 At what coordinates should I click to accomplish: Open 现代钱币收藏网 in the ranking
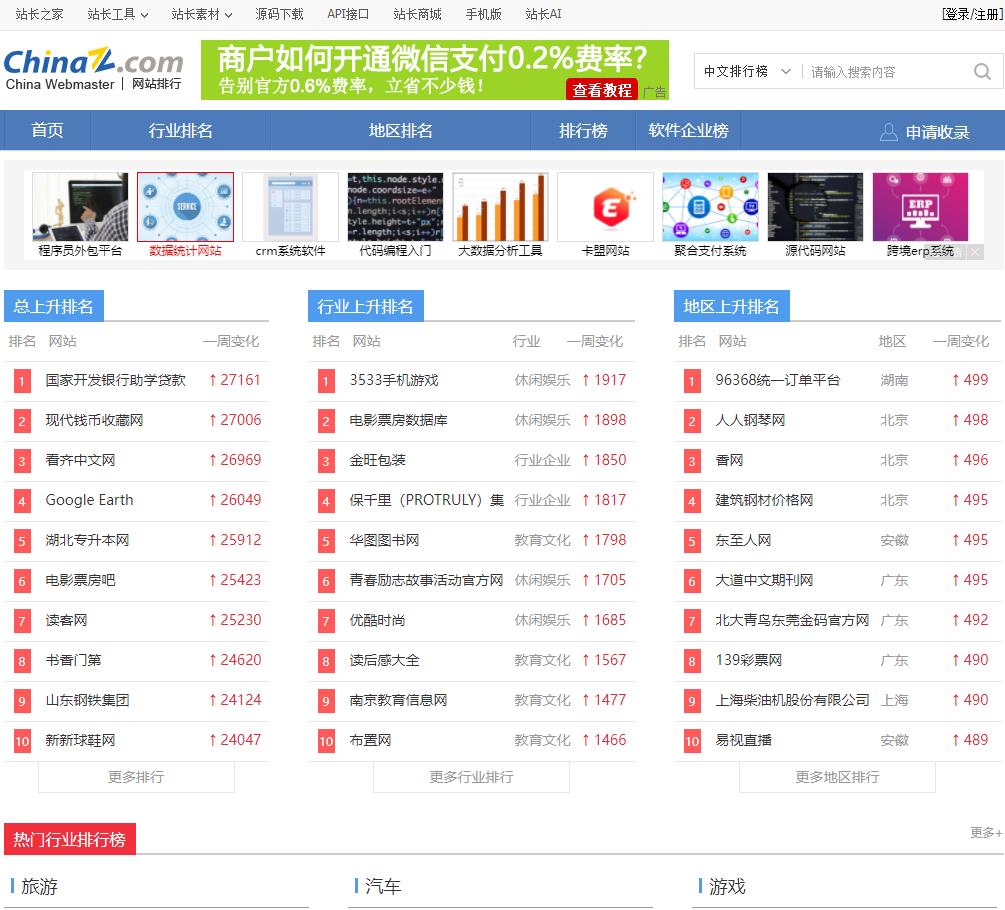(x=94, y=420)
